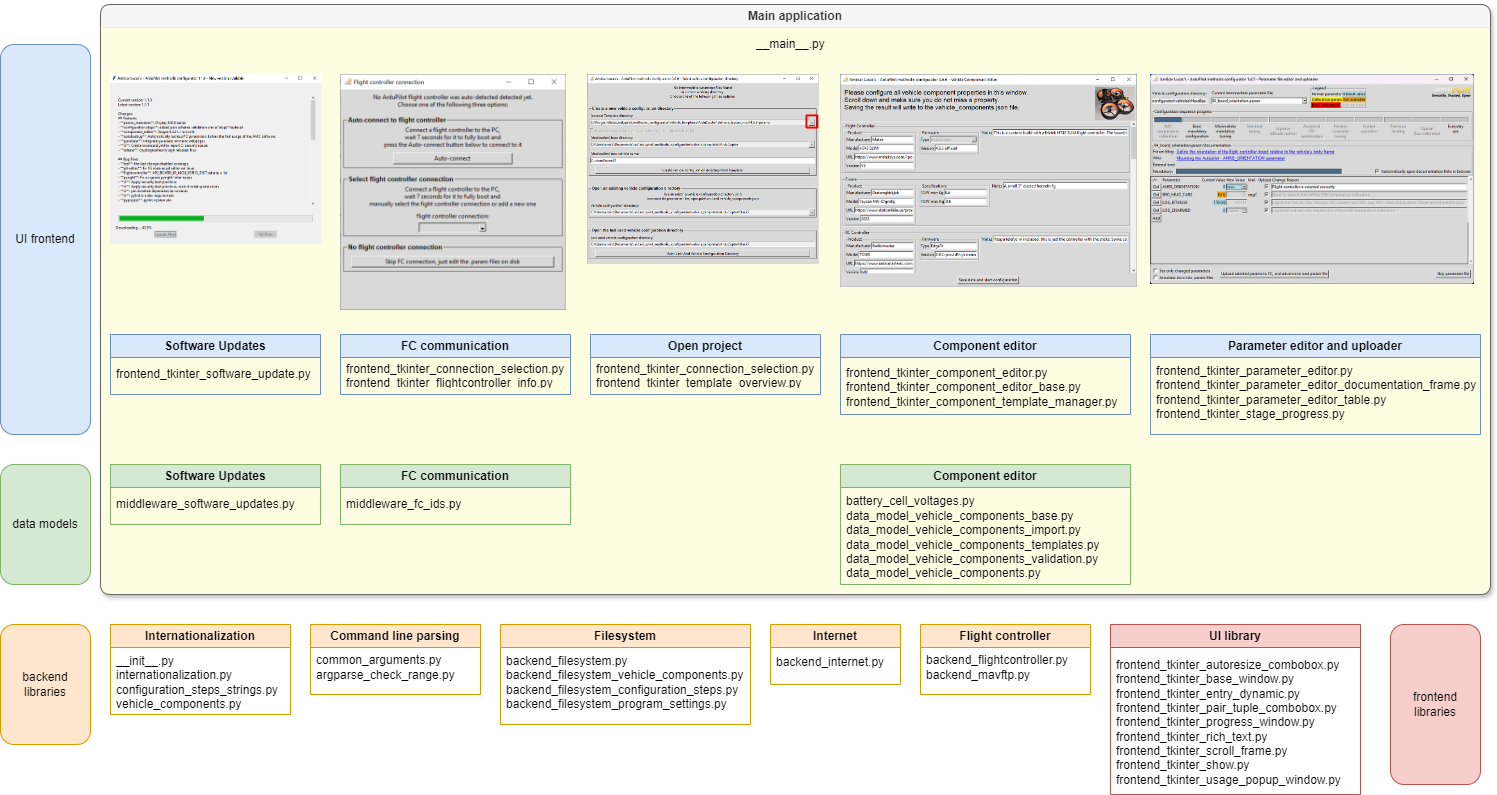Click middleware_fc_ids.py text
This screenshot has width=1497, height=795.
tap(403, 503)
